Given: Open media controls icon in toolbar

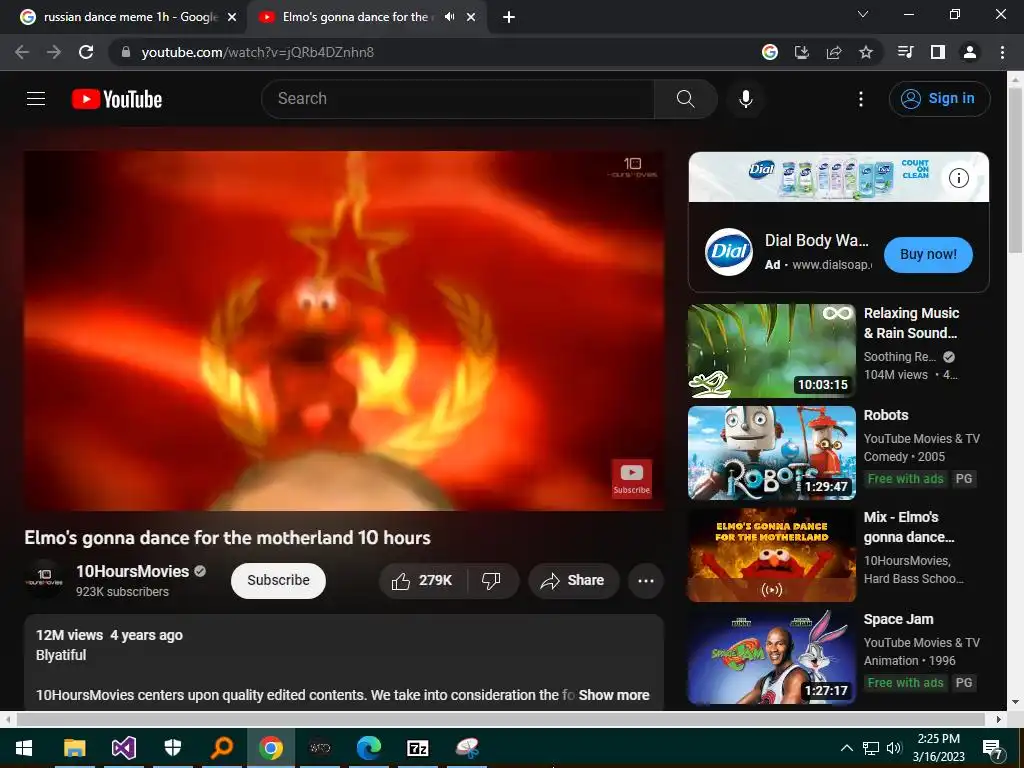Looking at the screenshot, I should pos(905,52).
